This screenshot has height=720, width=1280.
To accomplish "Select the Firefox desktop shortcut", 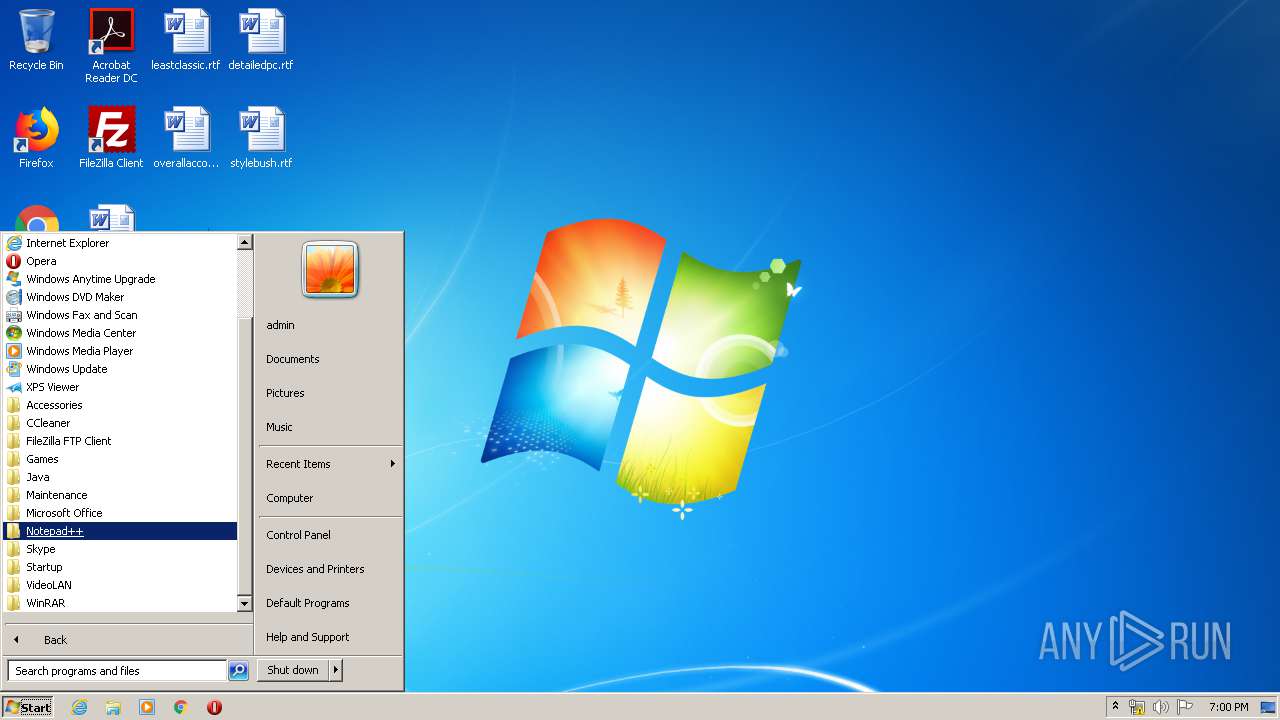I will pos(36,138).
